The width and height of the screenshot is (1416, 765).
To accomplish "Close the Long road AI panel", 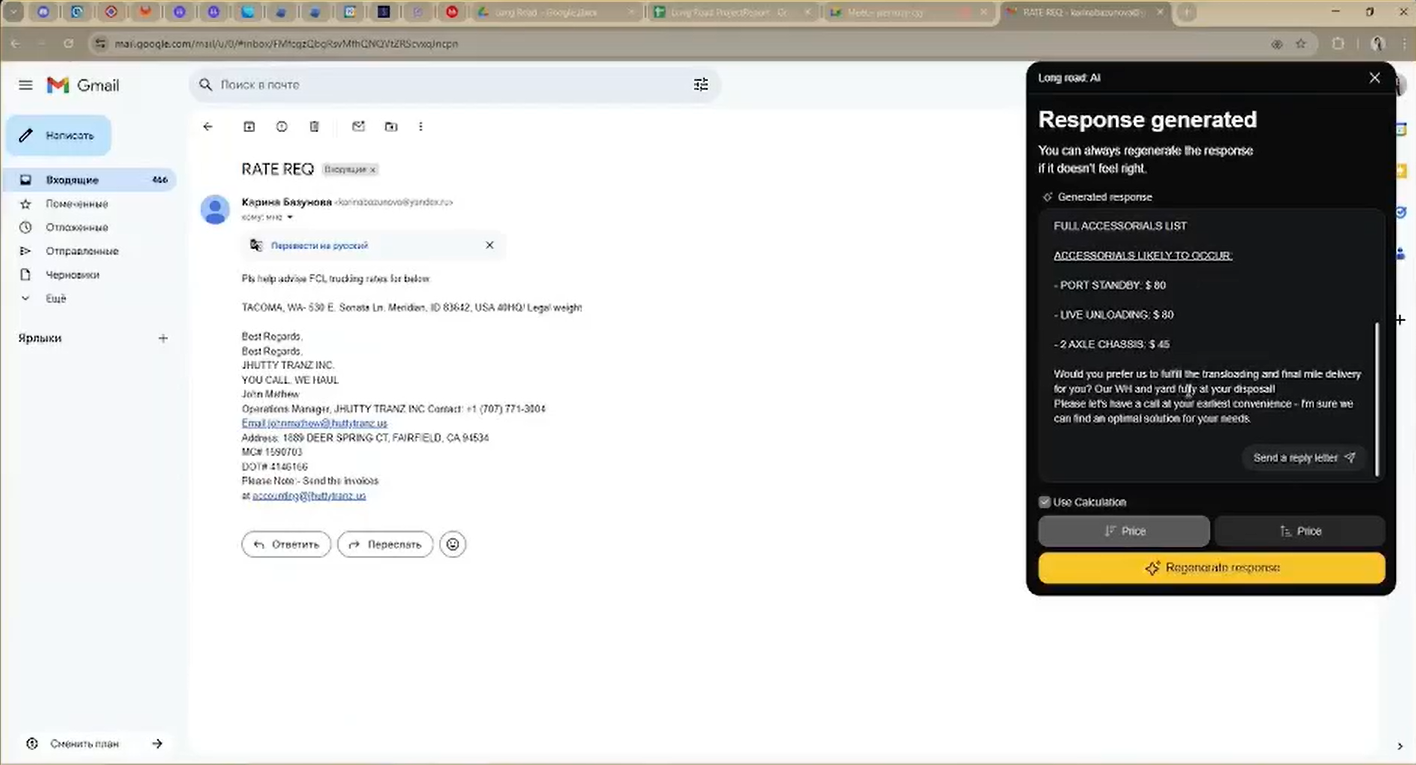I will 1374,78.
